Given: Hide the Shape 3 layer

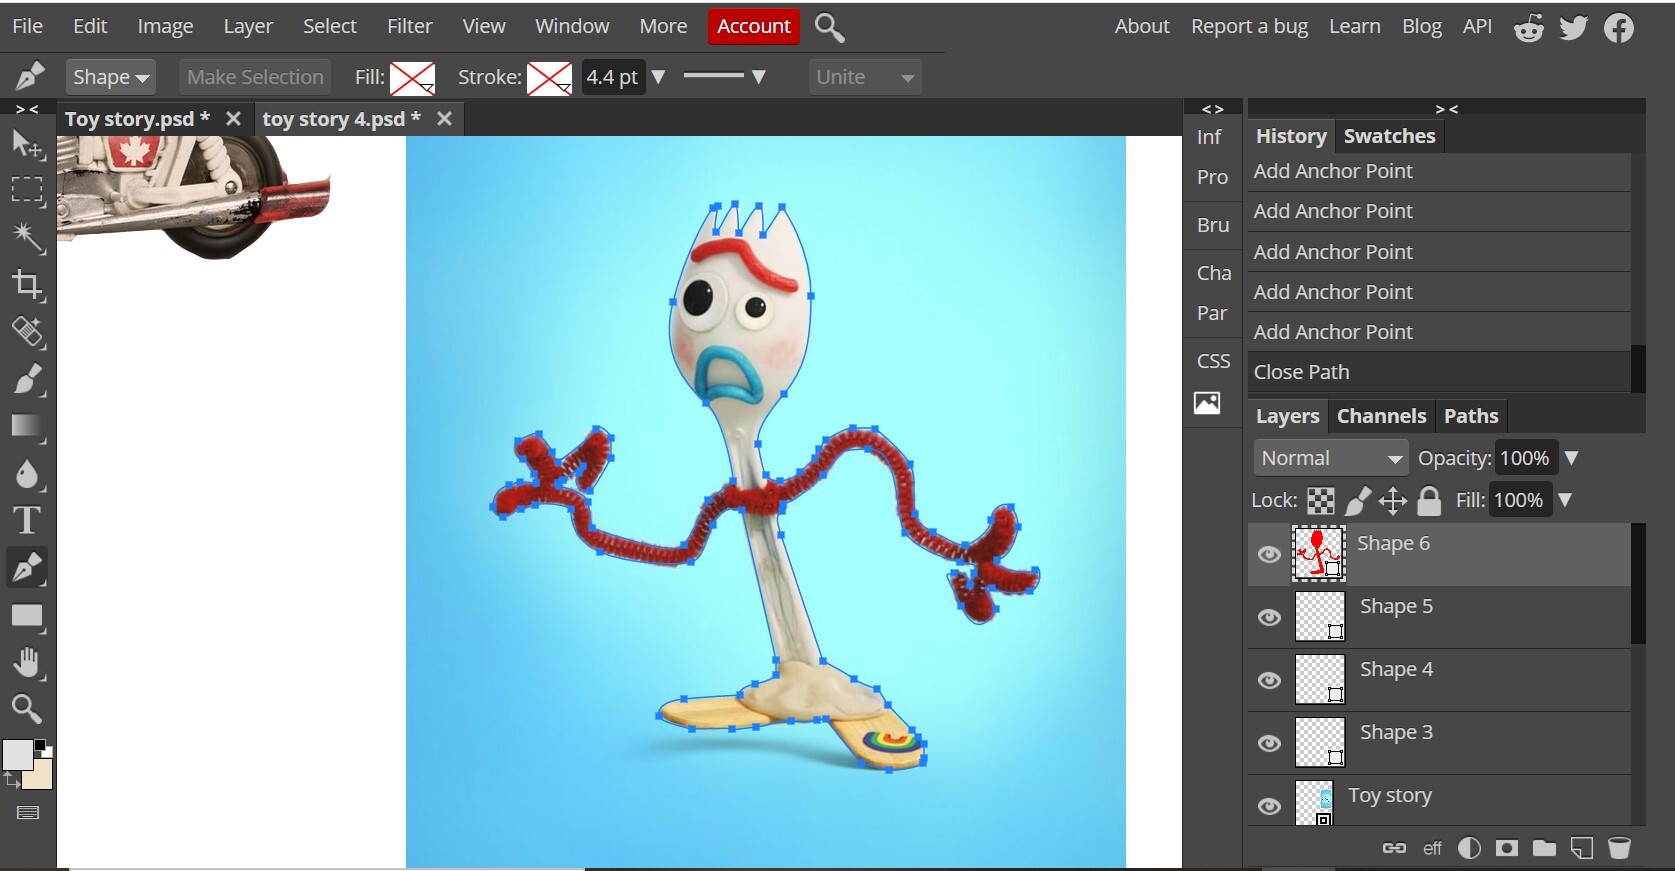Looking at the screenshot, I should coord(1269,743).
